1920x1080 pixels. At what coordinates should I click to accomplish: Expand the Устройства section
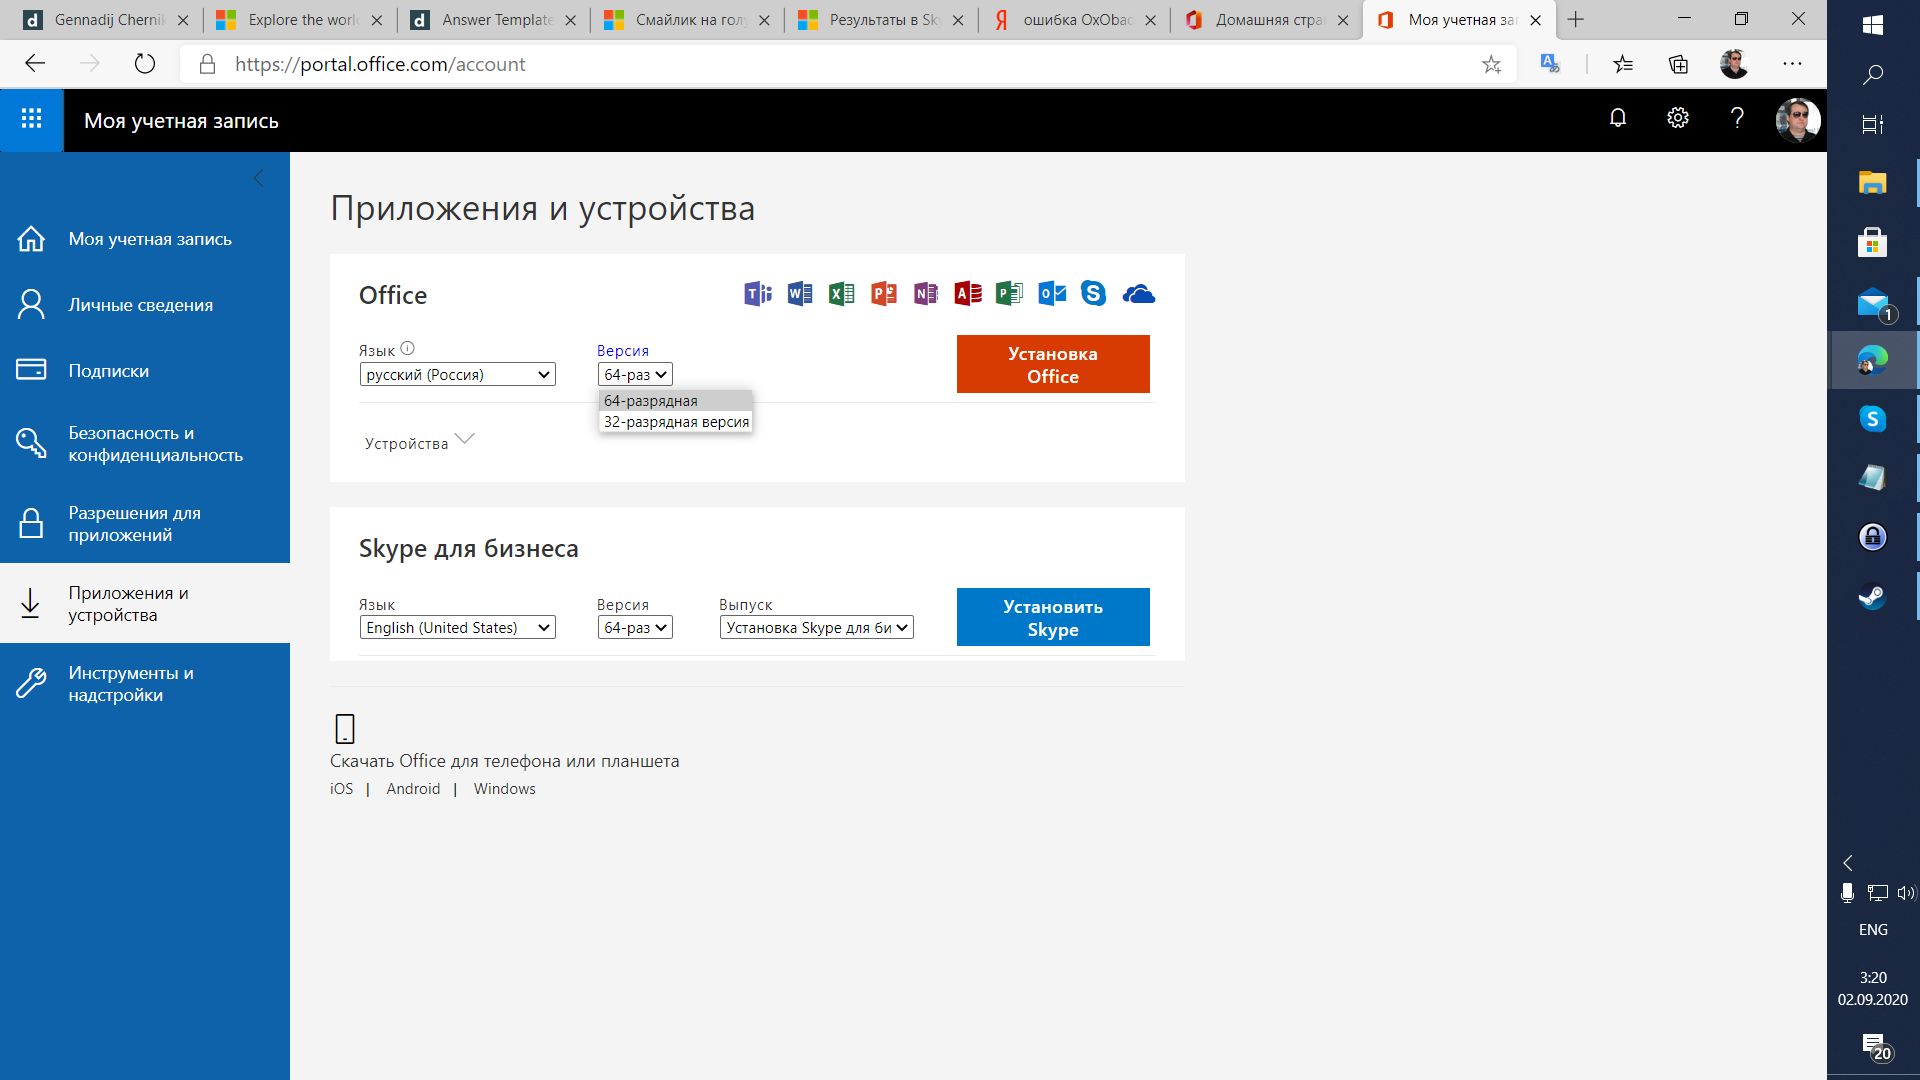(418, 442)
